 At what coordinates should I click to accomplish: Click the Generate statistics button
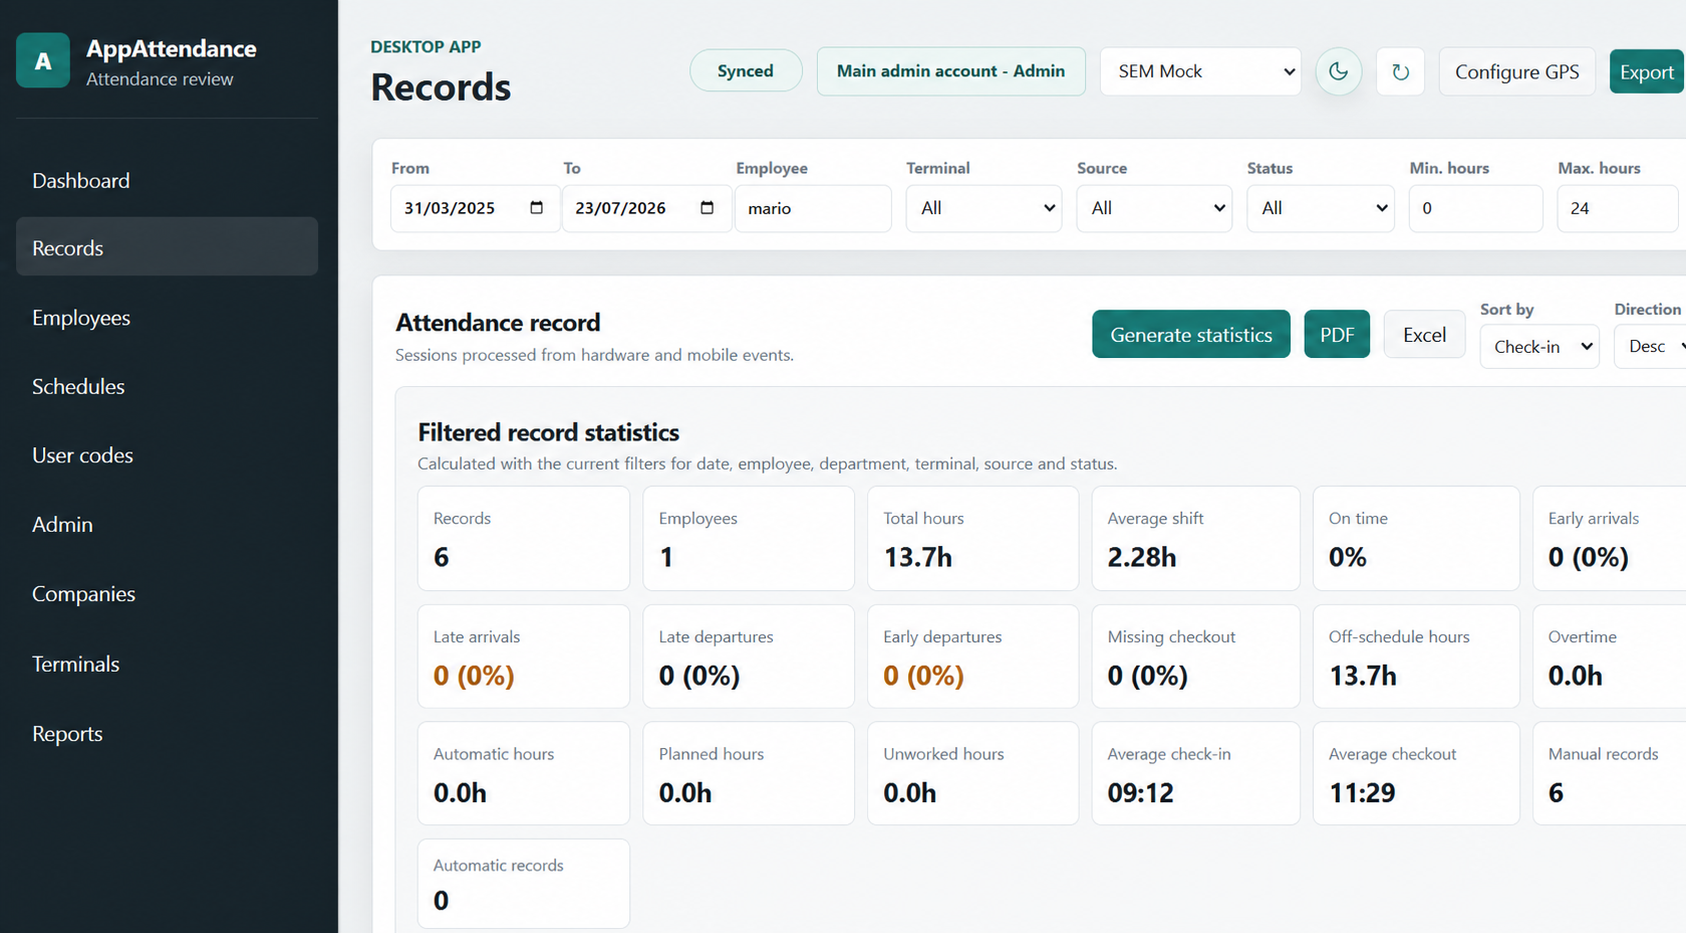coord(1191,334)
